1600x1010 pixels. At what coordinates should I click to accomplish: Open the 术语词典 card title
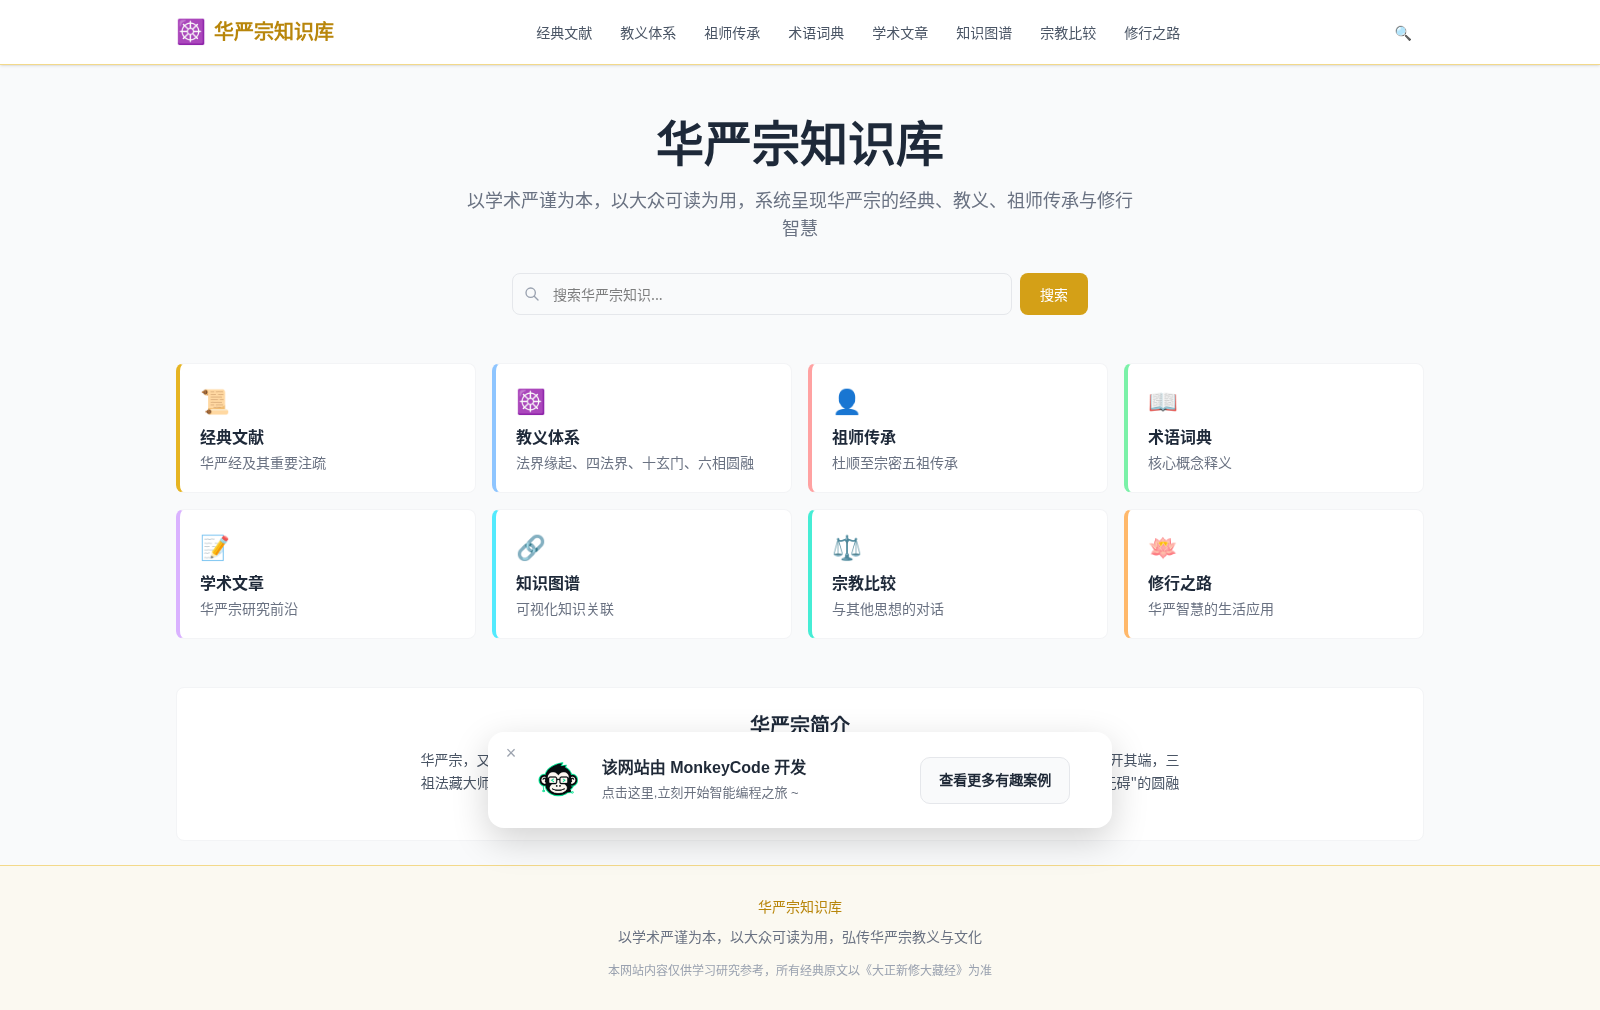[x=1180, y=437]
